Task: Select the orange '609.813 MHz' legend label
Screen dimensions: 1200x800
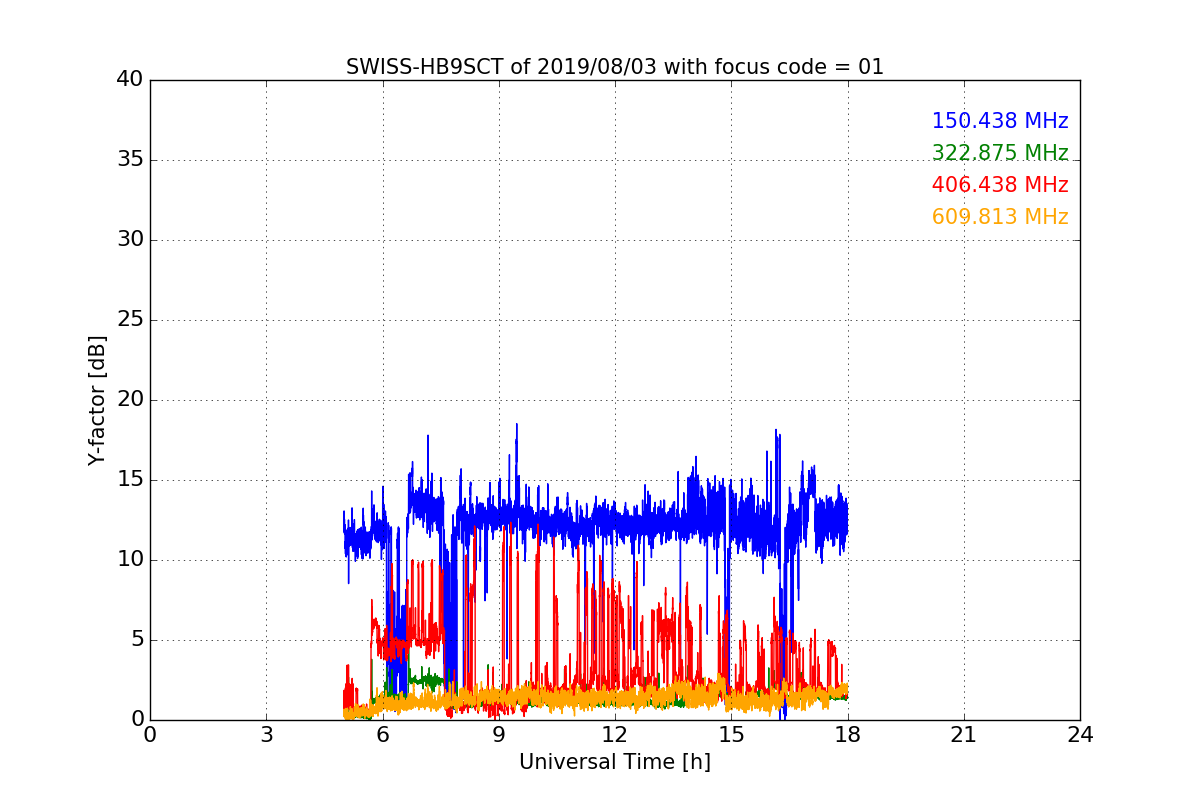Action: coord(1000,217)
